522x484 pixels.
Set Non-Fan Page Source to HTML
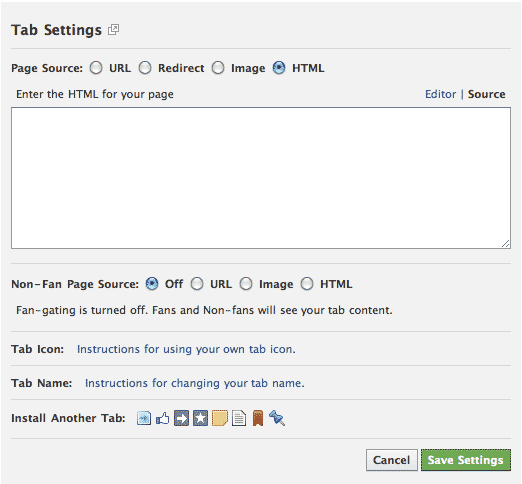coord(307,284)
